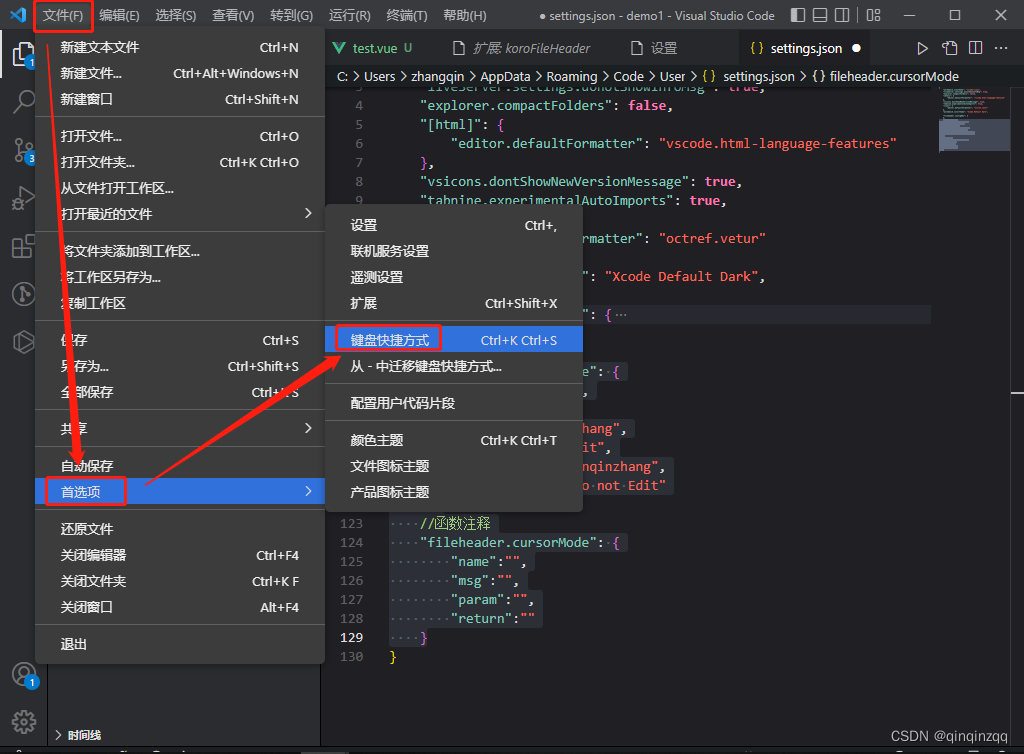Select 扩展 in preferences submenu
The width and height of the screenshot is (1024, 754).
(x=454, y=303)
